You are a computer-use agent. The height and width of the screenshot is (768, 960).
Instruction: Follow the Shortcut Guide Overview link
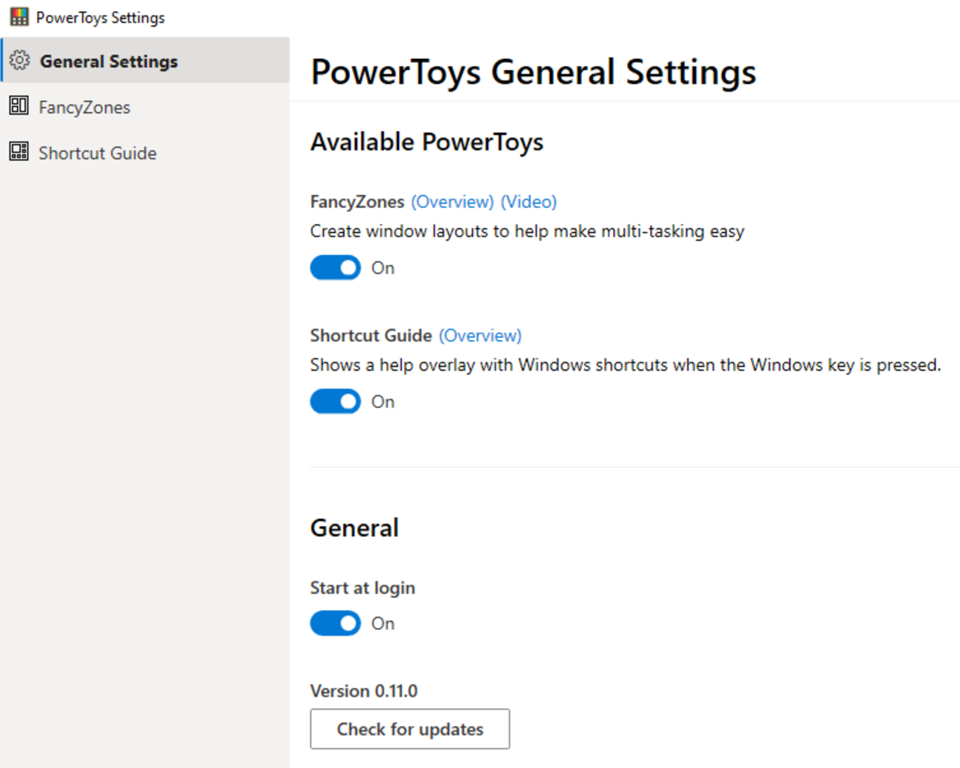[480, 336]
